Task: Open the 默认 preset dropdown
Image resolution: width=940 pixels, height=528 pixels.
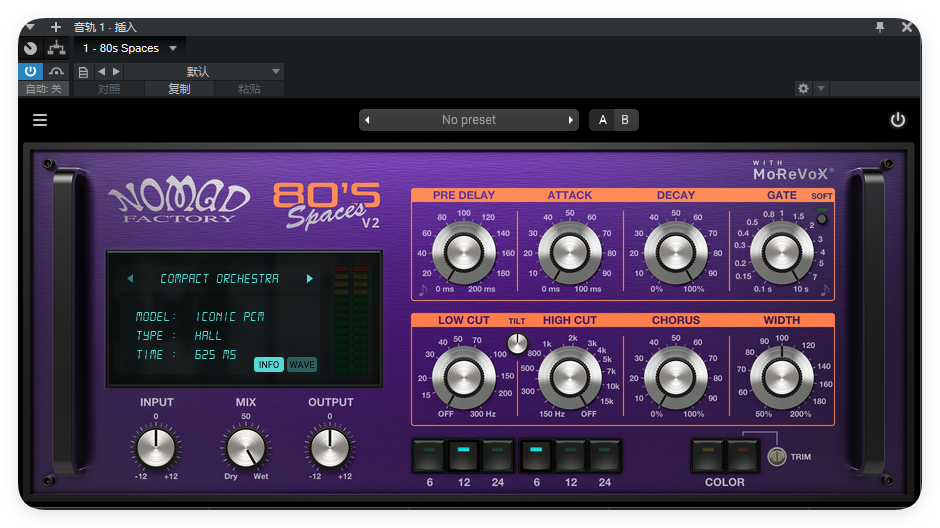Action: pyautogui.click(x=204, y=72)
